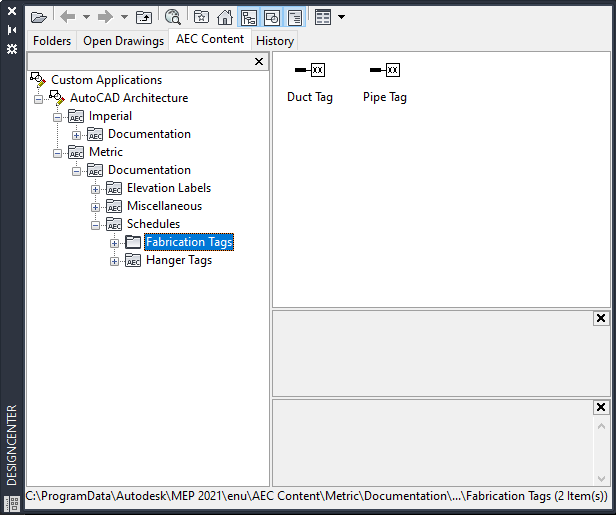Expand the Fabrication Tags node
The image size is (616, 515).
coord(114,244)
